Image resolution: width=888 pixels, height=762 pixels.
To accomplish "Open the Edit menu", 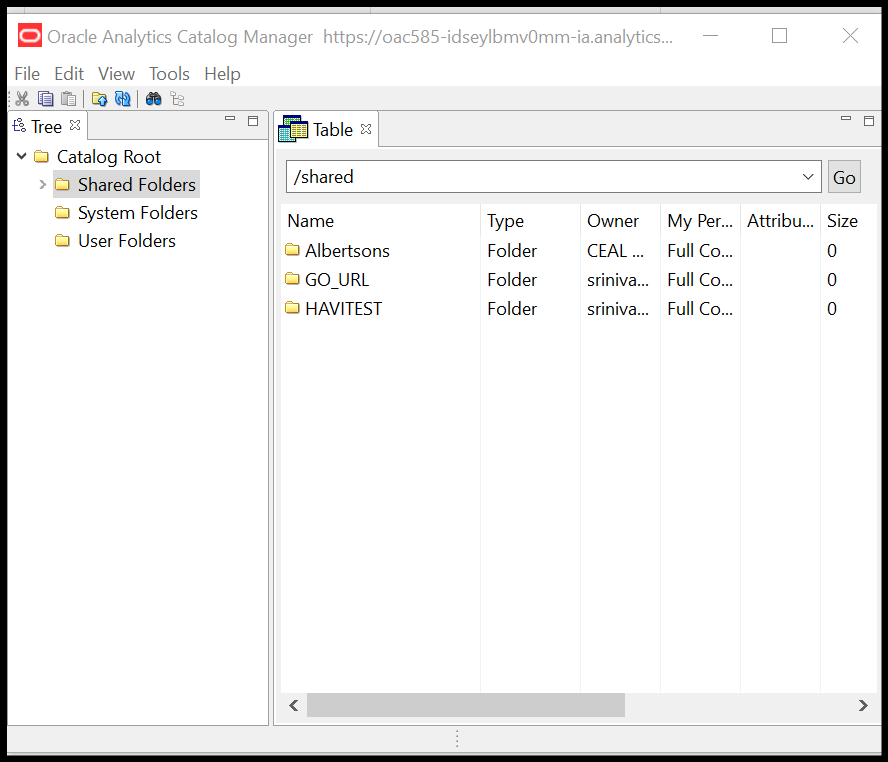I will (69, 74).
